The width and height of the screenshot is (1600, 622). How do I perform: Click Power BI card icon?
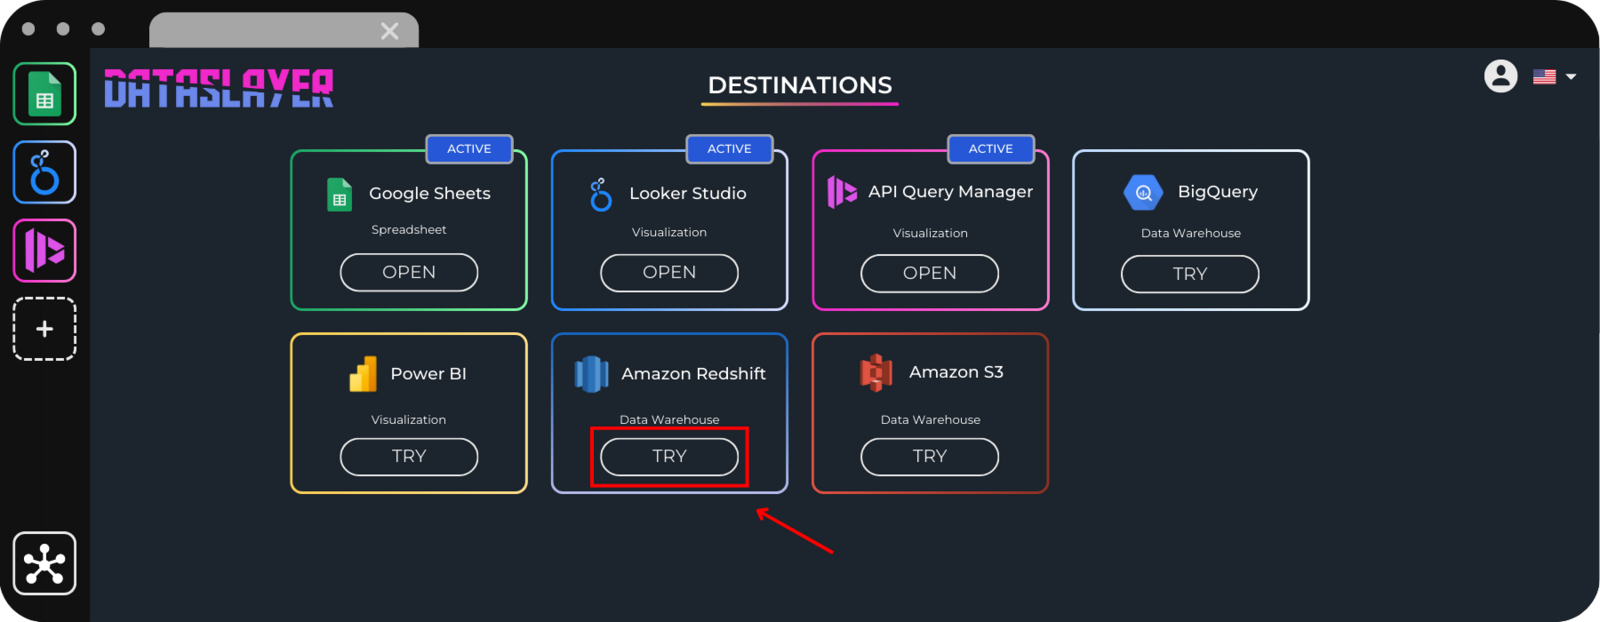(x=363, y=374)
